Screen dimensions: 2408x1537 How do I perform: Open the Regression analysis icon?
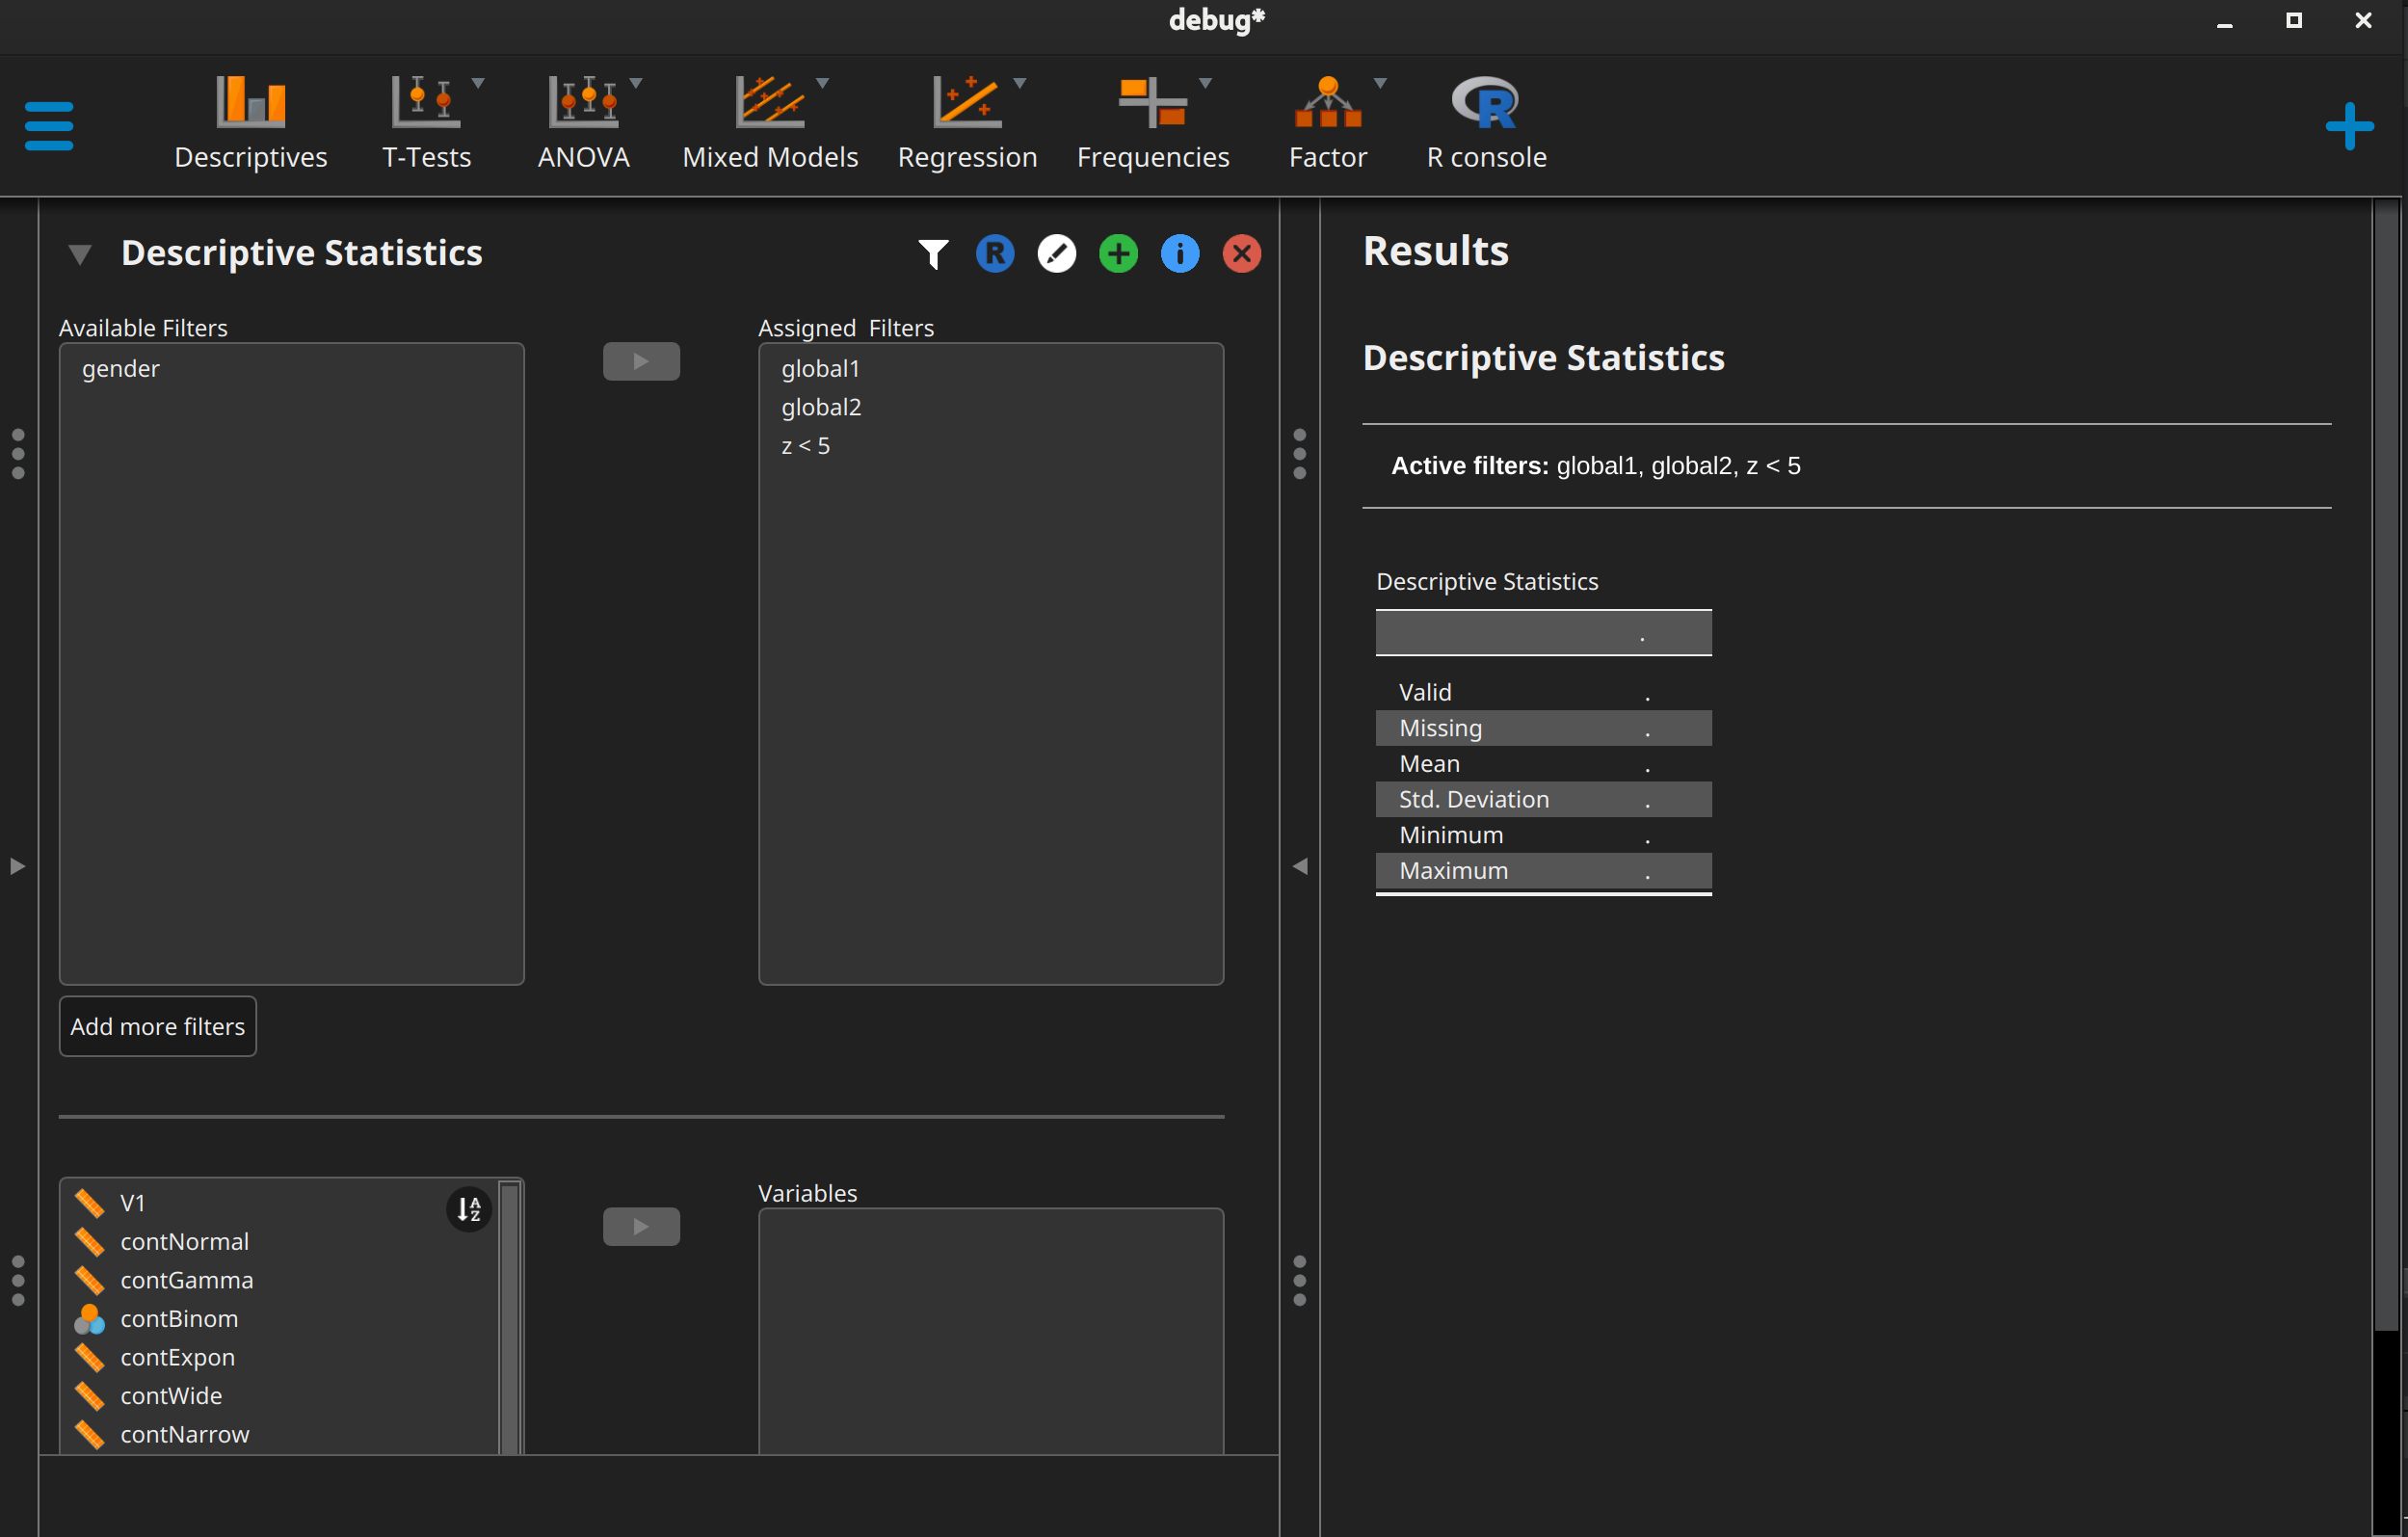966,120
